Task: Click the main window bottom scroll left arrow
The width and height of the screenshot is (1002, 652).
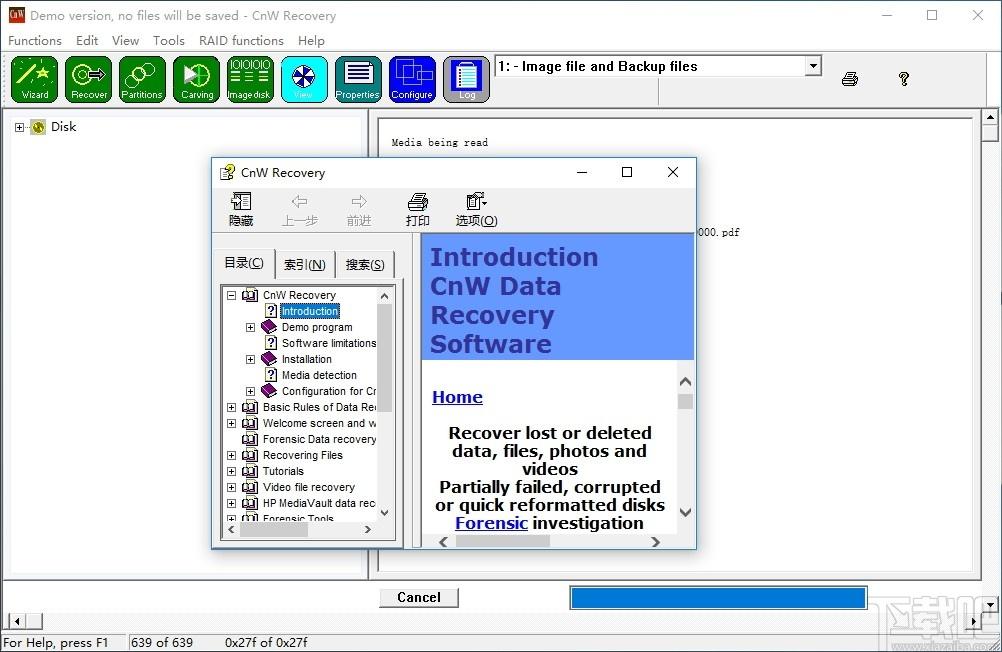Action: pyautogui.click(x=17, y=621)
